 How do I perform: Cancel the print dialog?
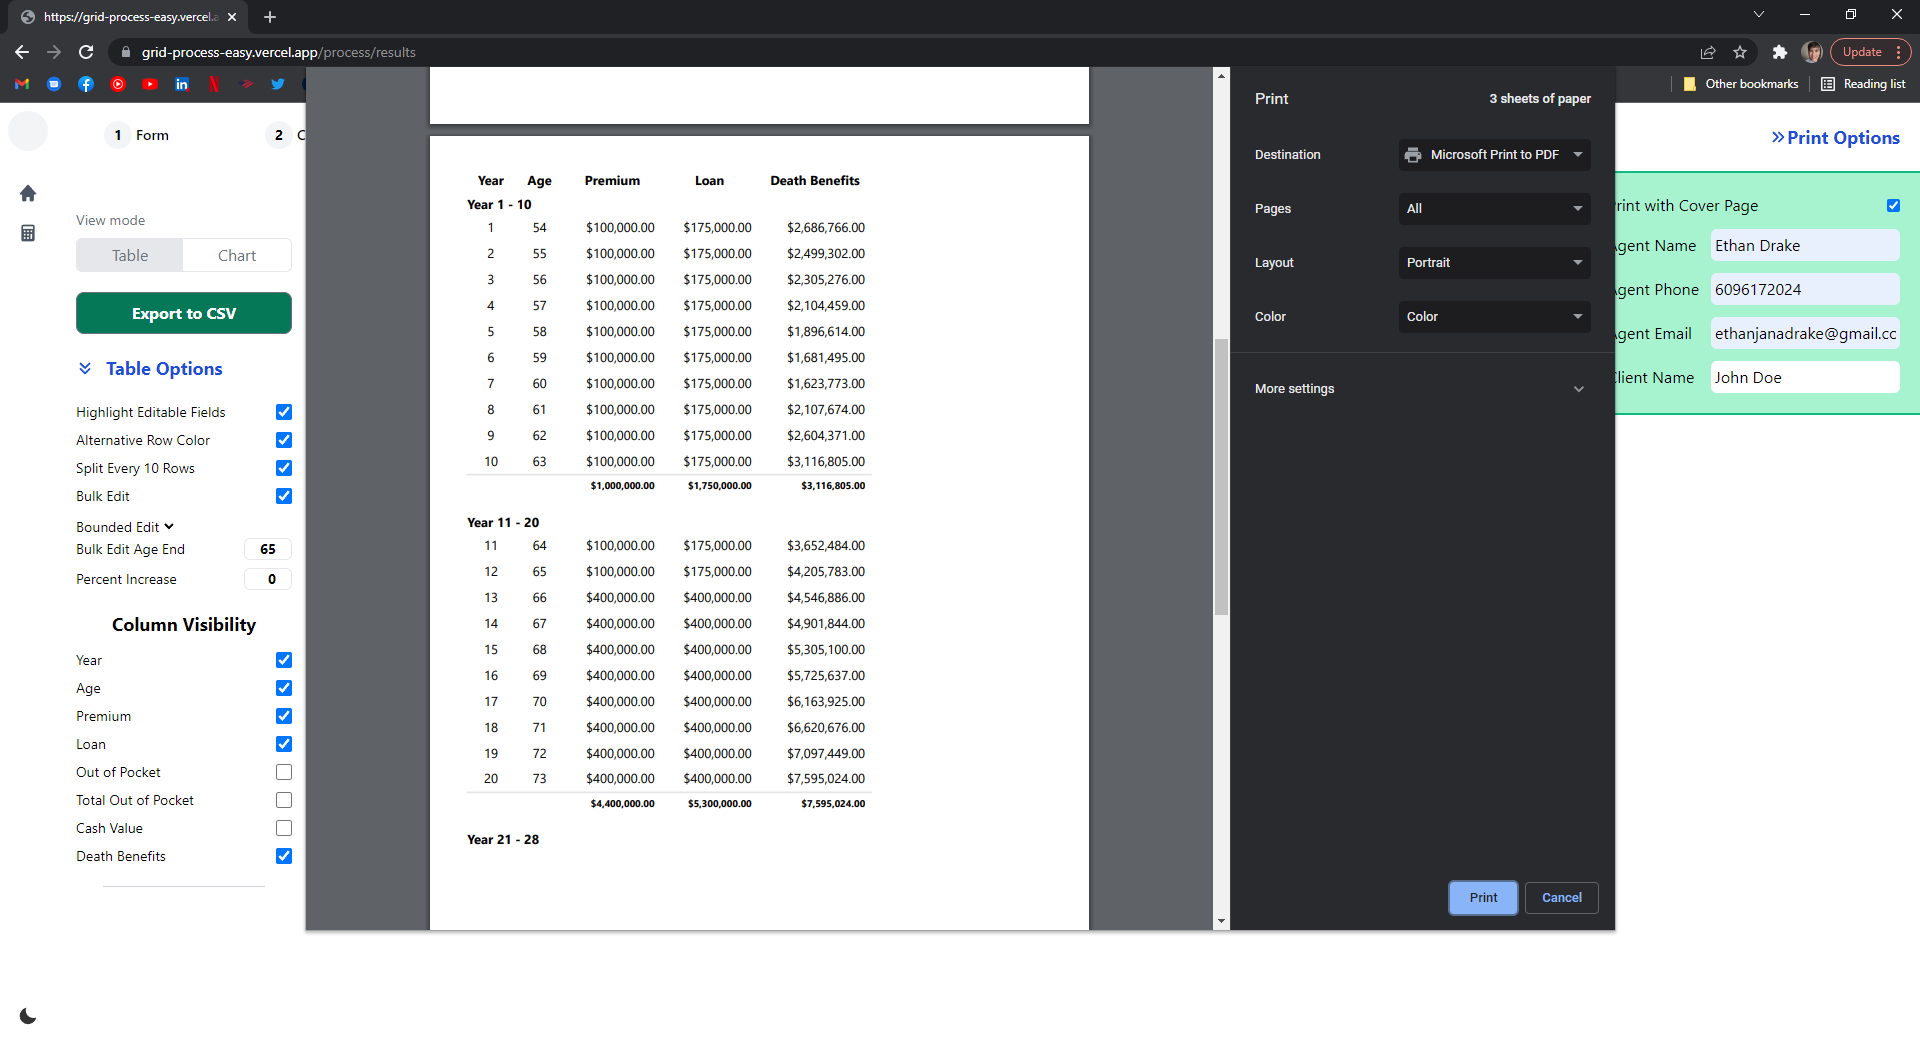(x=1561, y=898)
